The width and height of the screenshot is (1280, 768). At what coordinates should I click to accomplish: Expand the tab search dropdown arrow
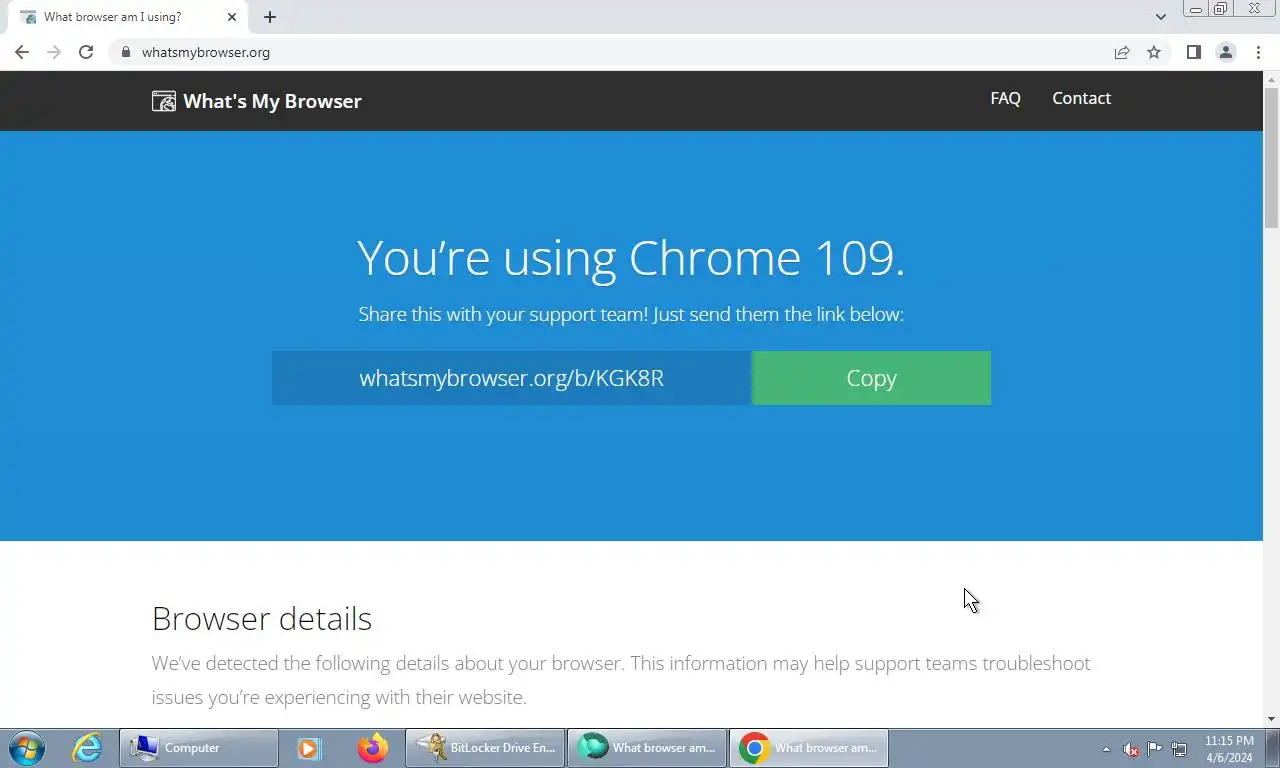1160,17
